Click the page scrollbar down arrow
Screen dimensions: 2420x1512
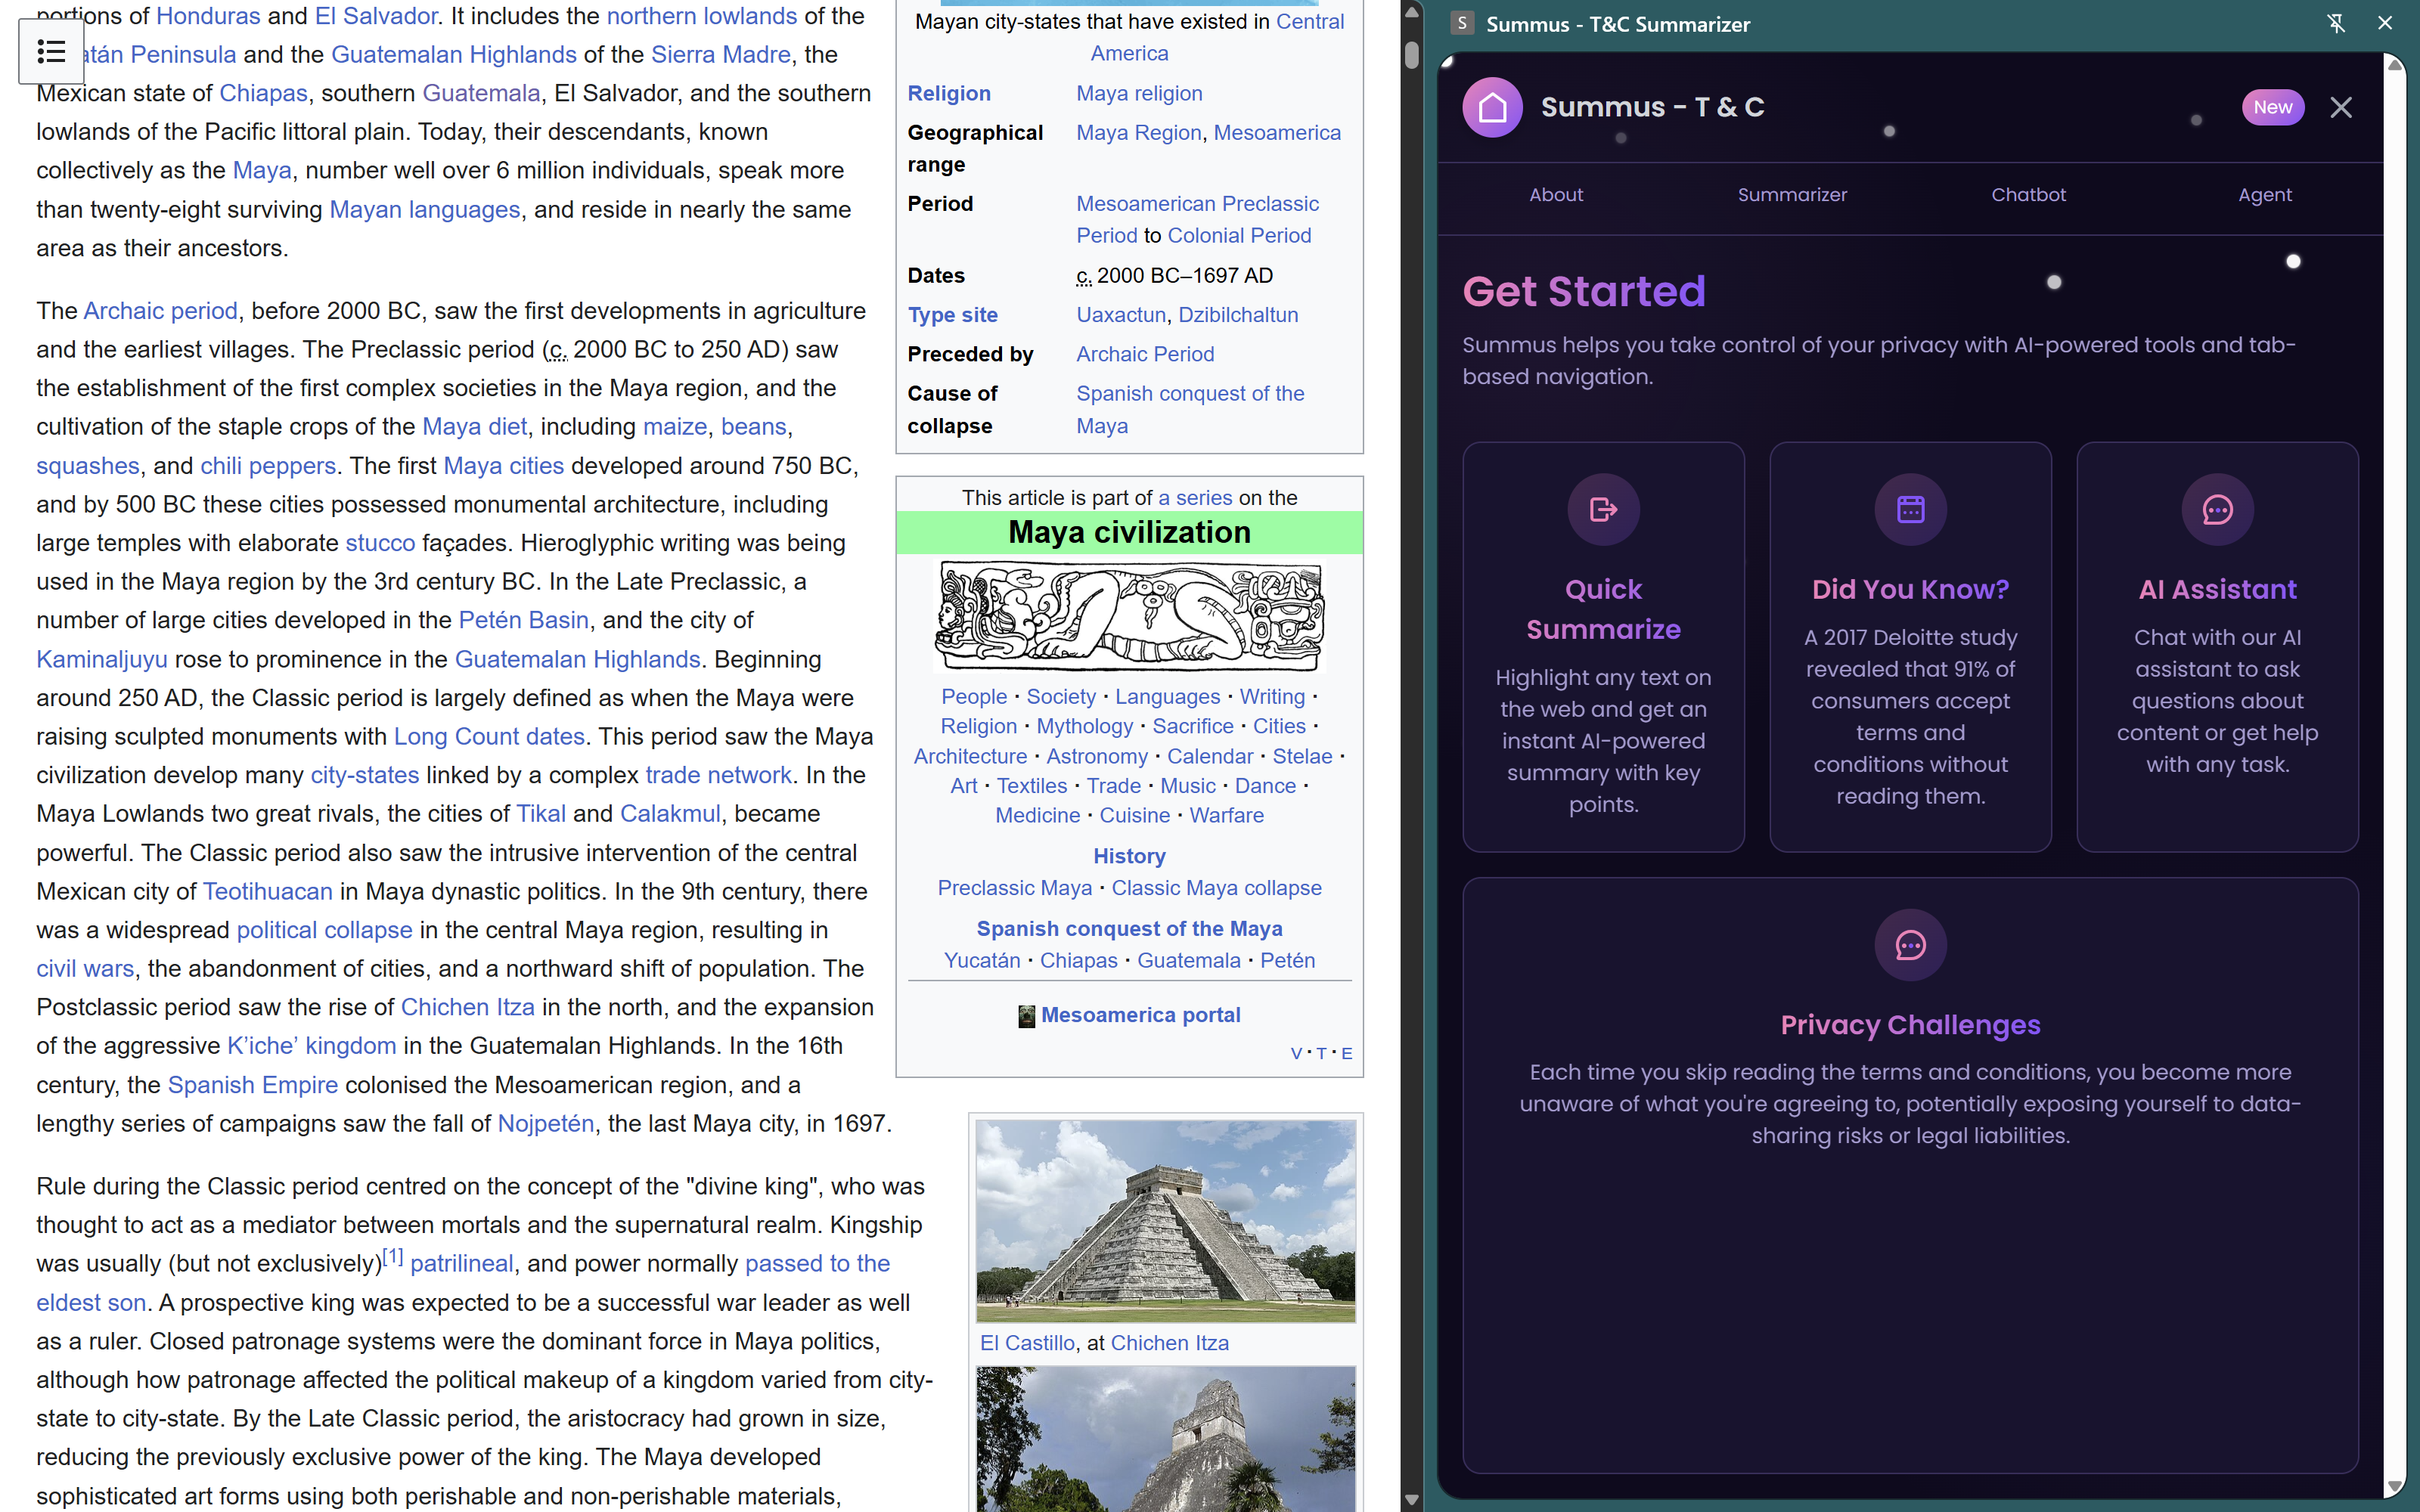(1411, 1499)
